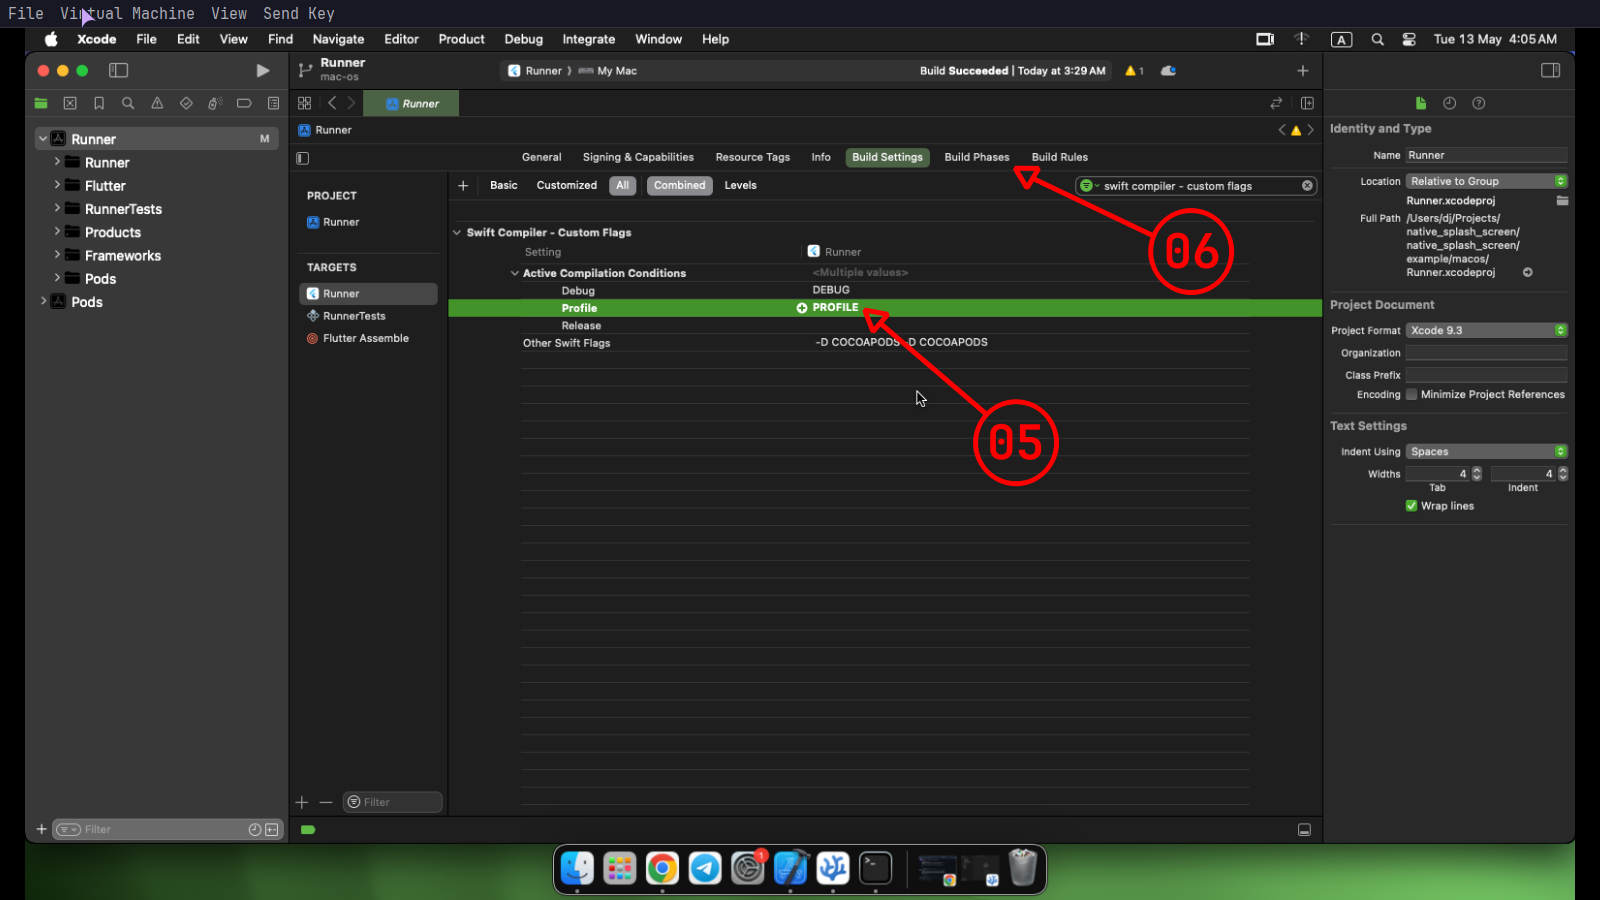Toggle the right inspector panel

pyautogui.click(x=1551, y=71)
